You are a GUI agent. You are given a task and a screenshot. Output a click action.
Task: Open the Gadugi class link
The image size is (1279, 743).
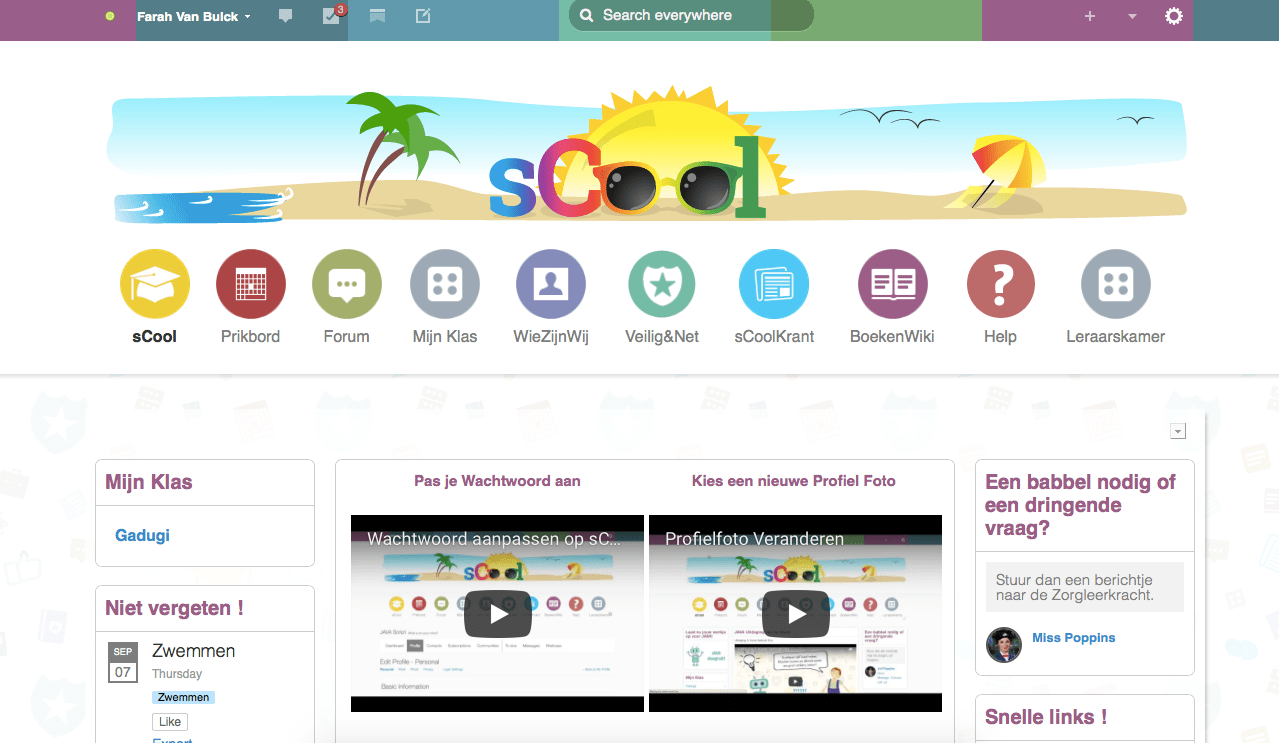pos(142,535)
